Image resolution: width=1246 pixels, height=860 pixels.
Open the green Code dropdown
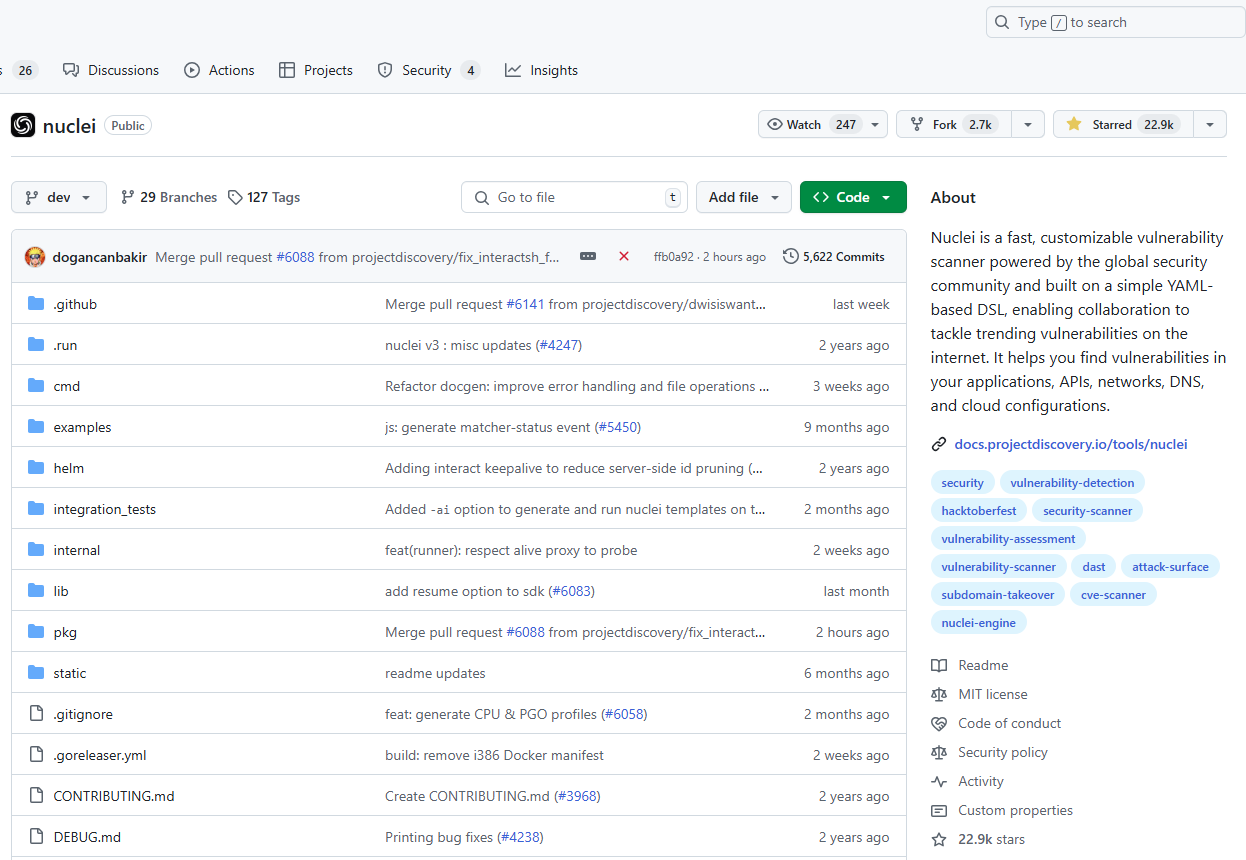pos(853,197)
